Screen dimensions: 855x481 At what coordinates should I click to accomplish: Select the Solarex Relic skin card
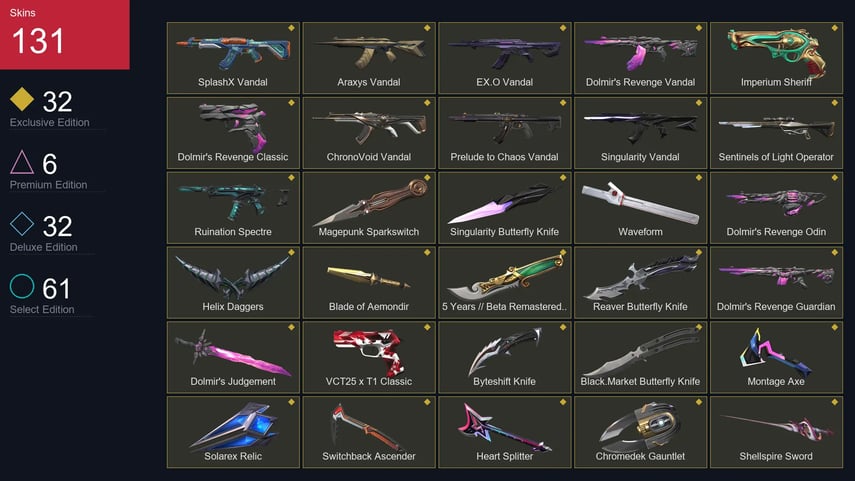point(233,432)
